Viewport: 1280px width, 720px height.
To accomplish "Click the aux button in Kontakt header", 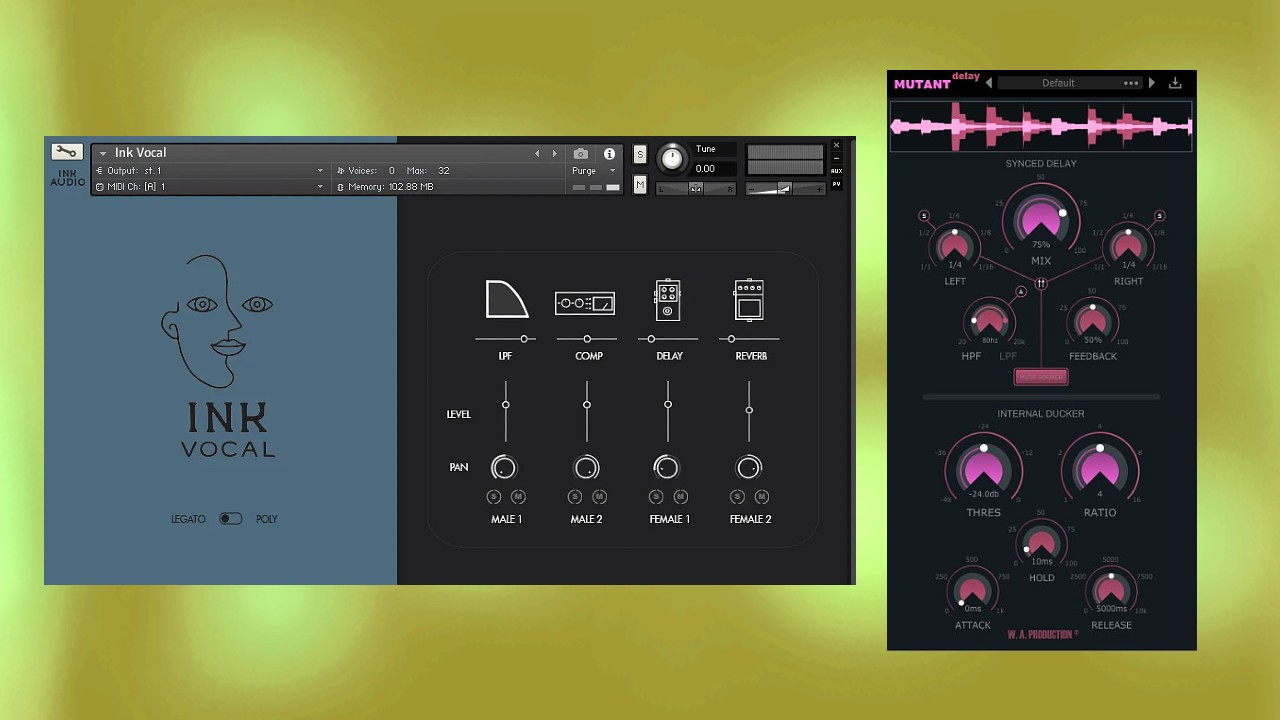I will pos(837,171).
